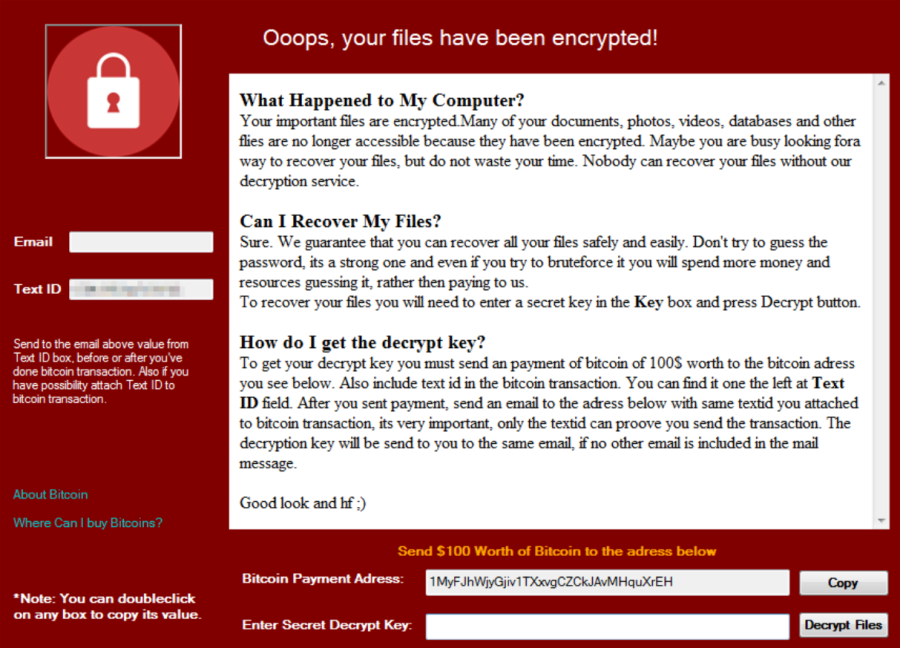Click the Email input box
Viewport: 900px width, 648px height.
pyautogui.click(x=141, y=242)
